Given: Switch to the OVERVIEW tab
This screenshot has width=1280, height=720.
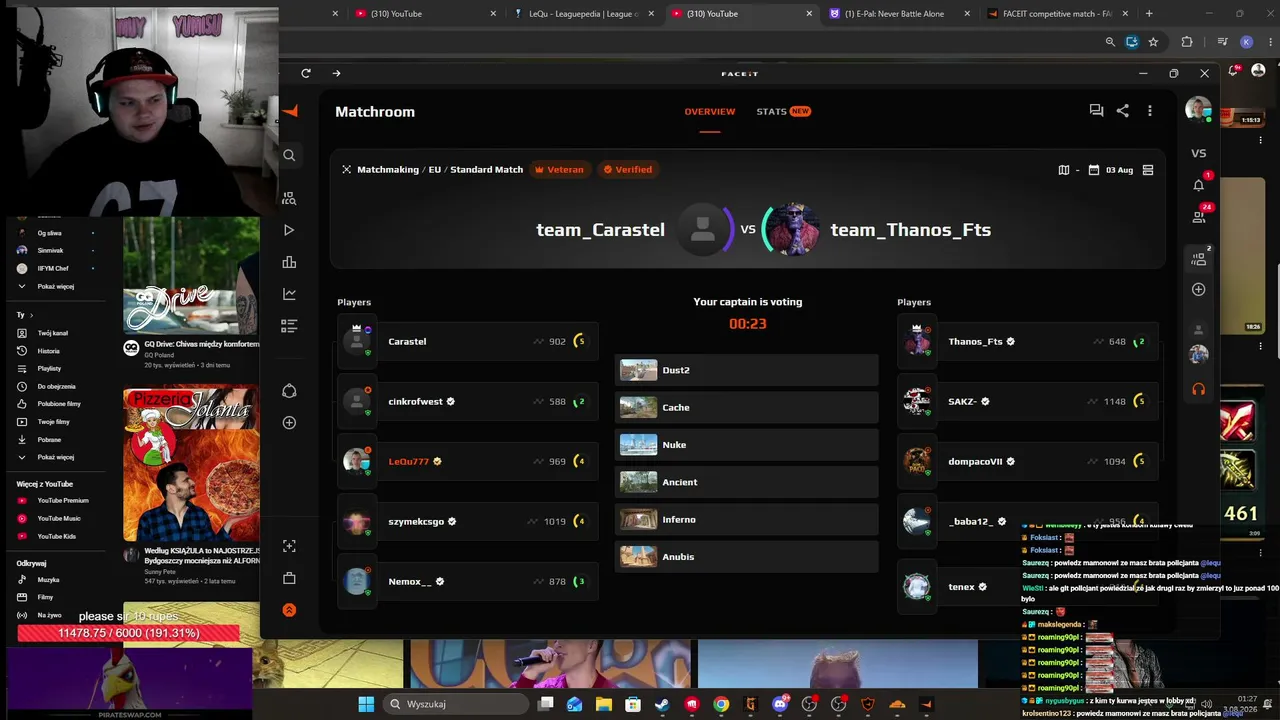Looking at the screenshot, I should click(710, 111).
